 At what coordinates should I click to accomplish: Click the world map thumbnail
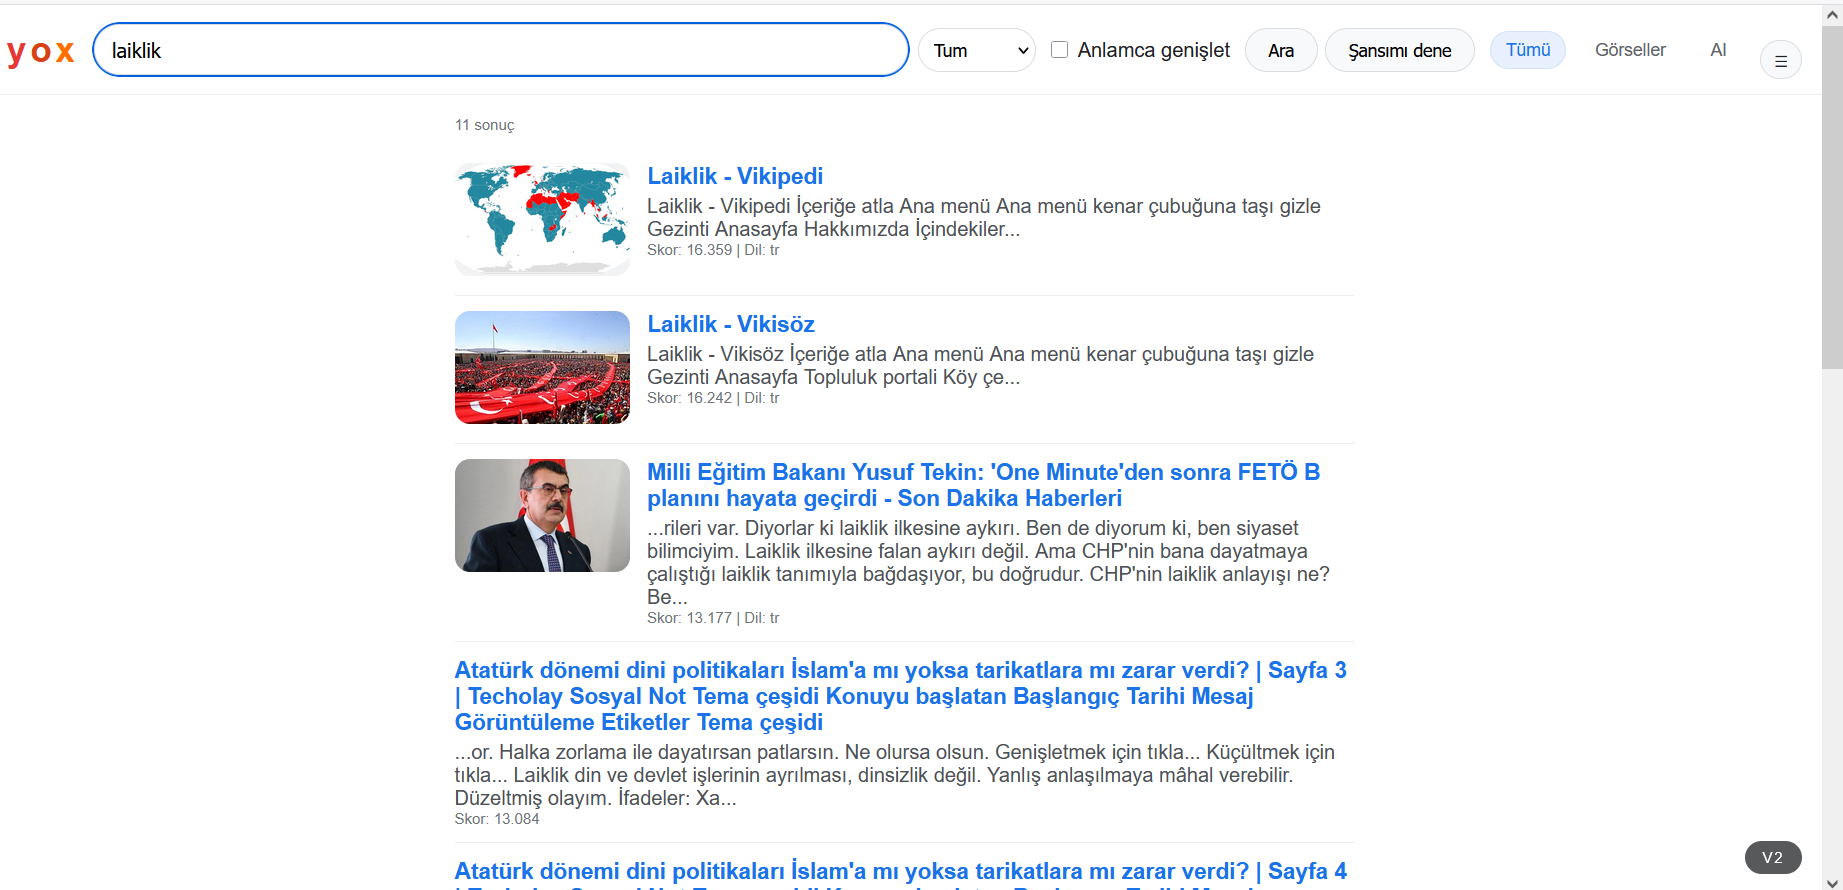pos(542,219)
